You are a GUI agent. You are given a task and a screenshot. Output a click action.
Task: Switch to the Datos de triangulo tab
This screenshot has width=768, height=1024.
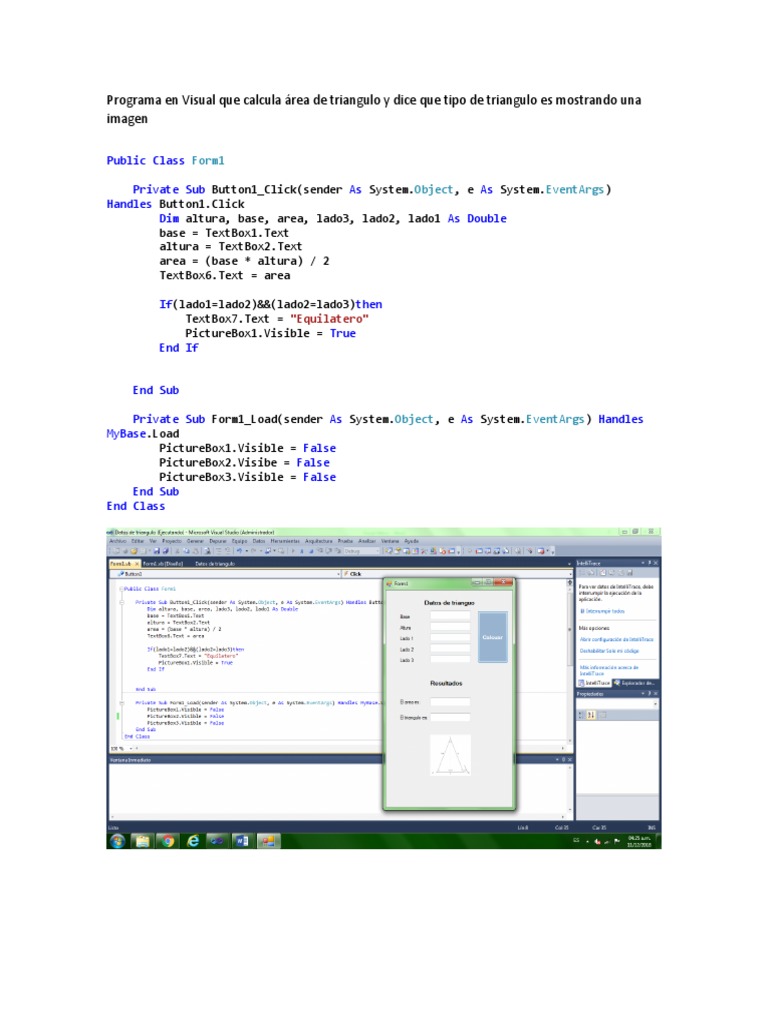tap(215, 564)
